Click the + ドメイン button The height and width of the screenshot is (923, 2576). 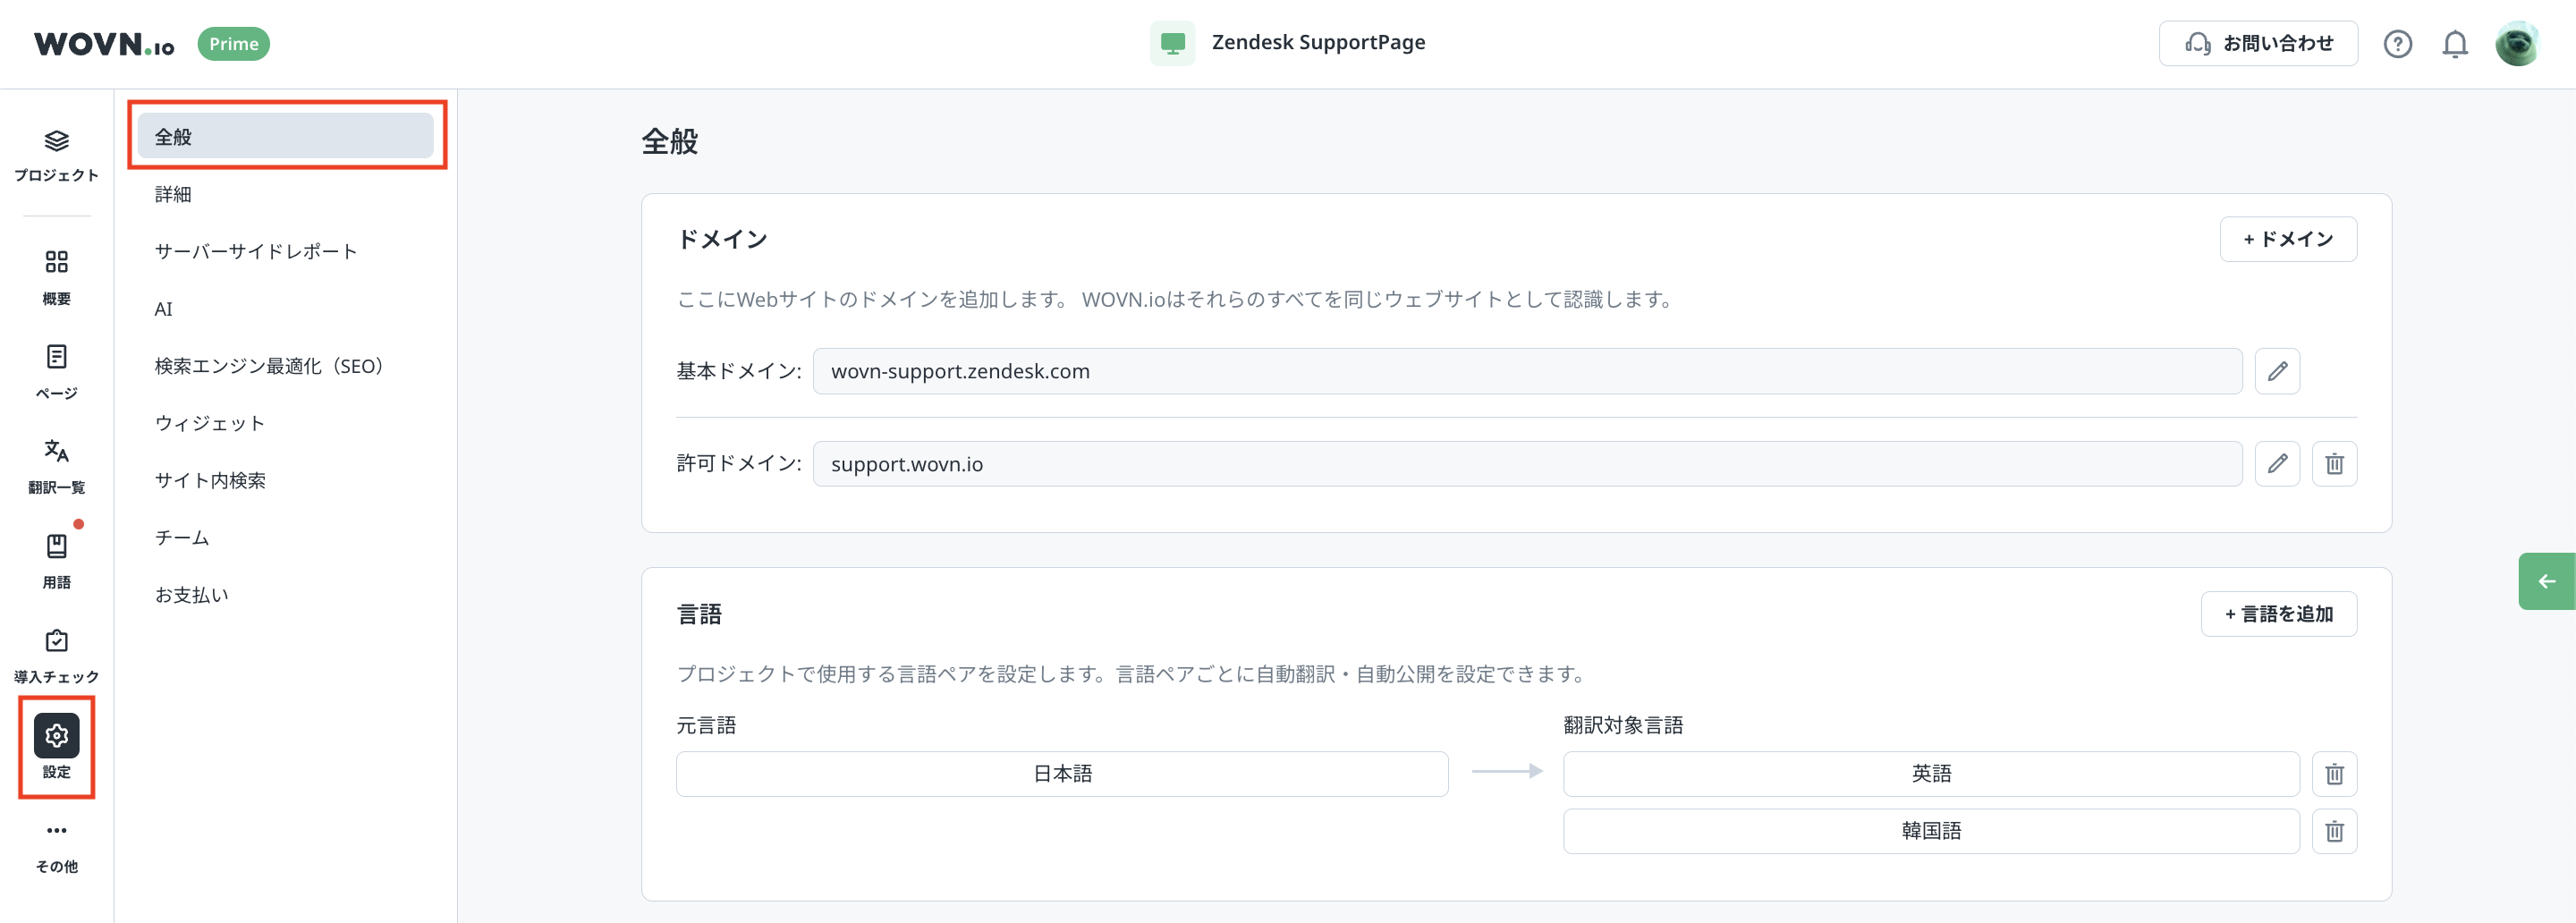tap(2287, 239)
